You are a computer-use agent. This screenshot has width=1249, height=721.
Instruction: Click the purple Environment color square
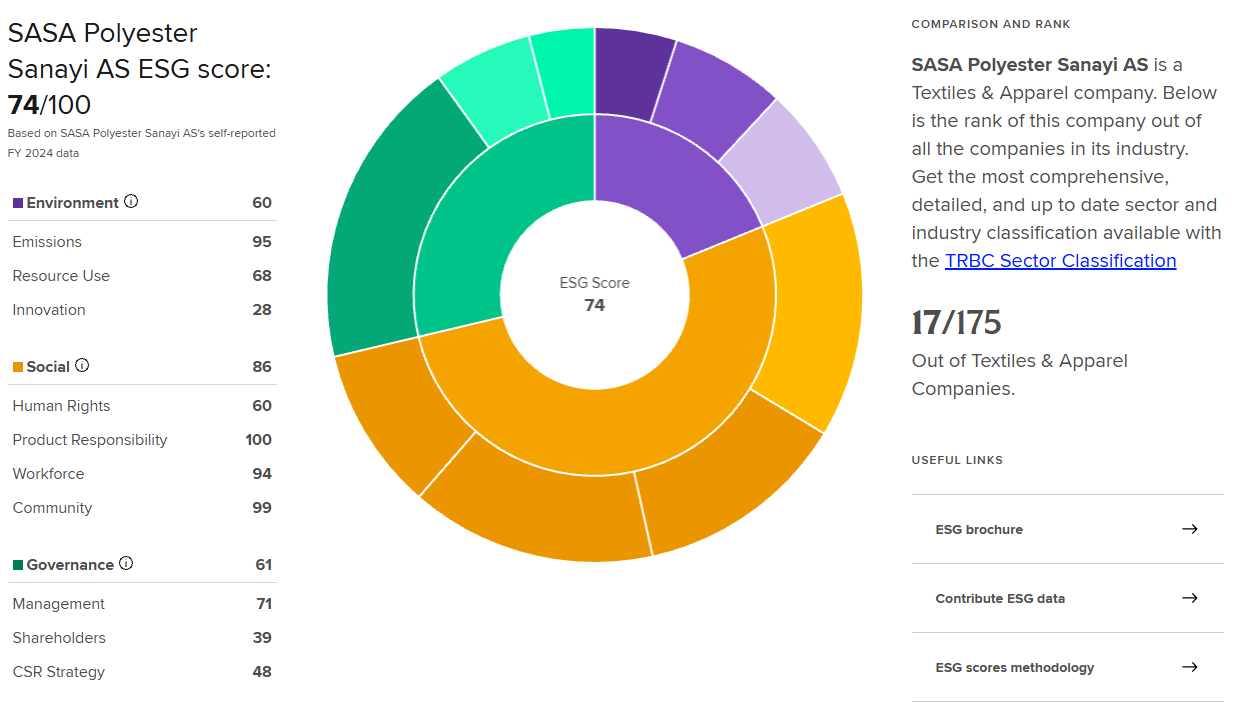pos(18,203)
